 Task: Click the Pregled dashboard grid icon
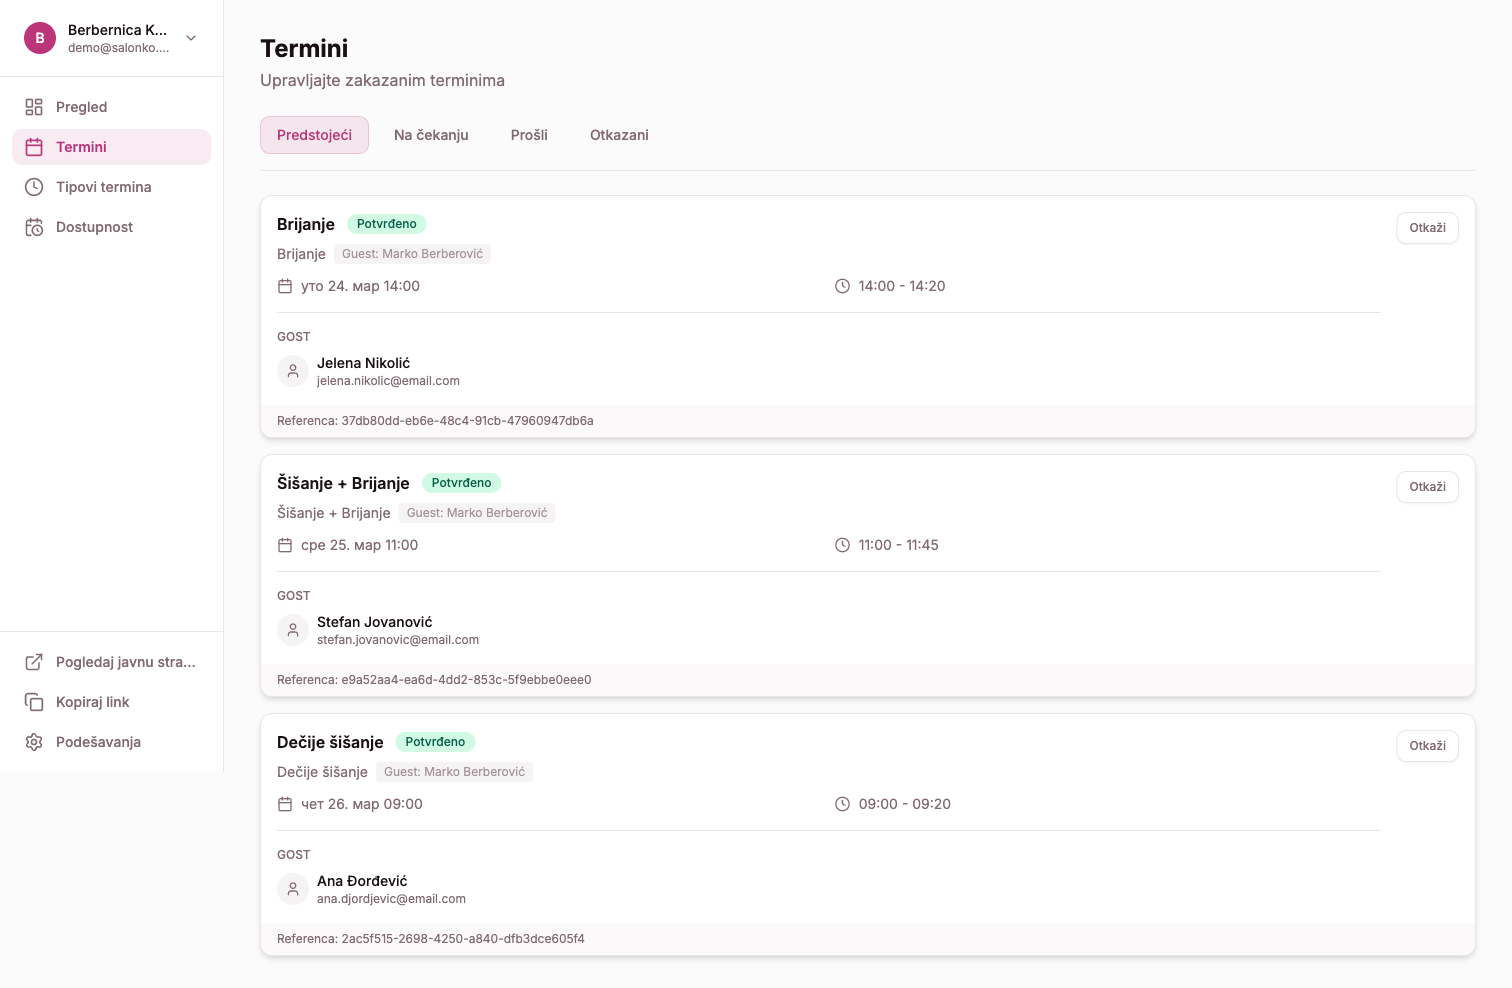point(34,107)
